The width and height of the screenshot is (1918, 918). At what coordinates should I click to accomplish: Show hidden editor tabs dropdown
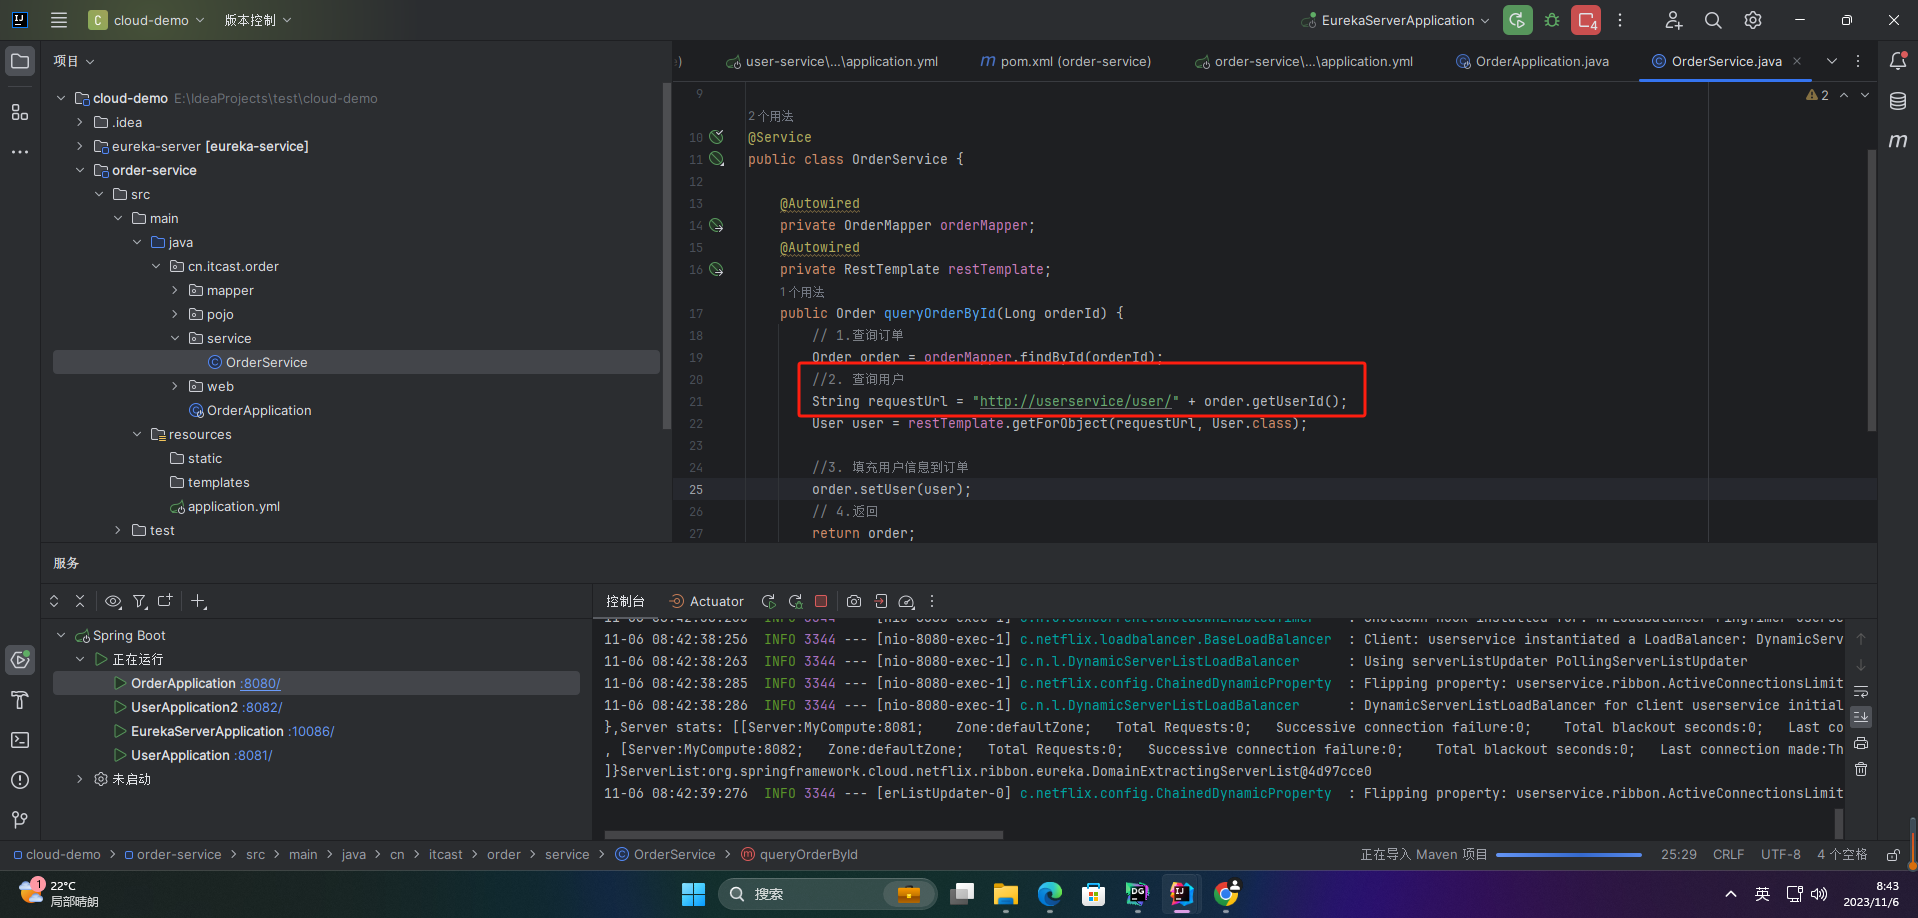tap(1832, 61)
